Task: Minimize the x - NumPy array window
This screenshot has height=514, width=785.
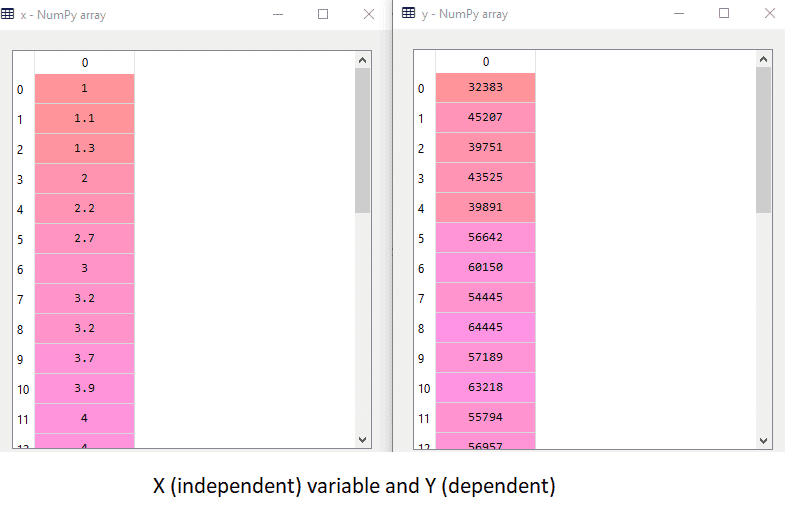Action: click(277, 14)
